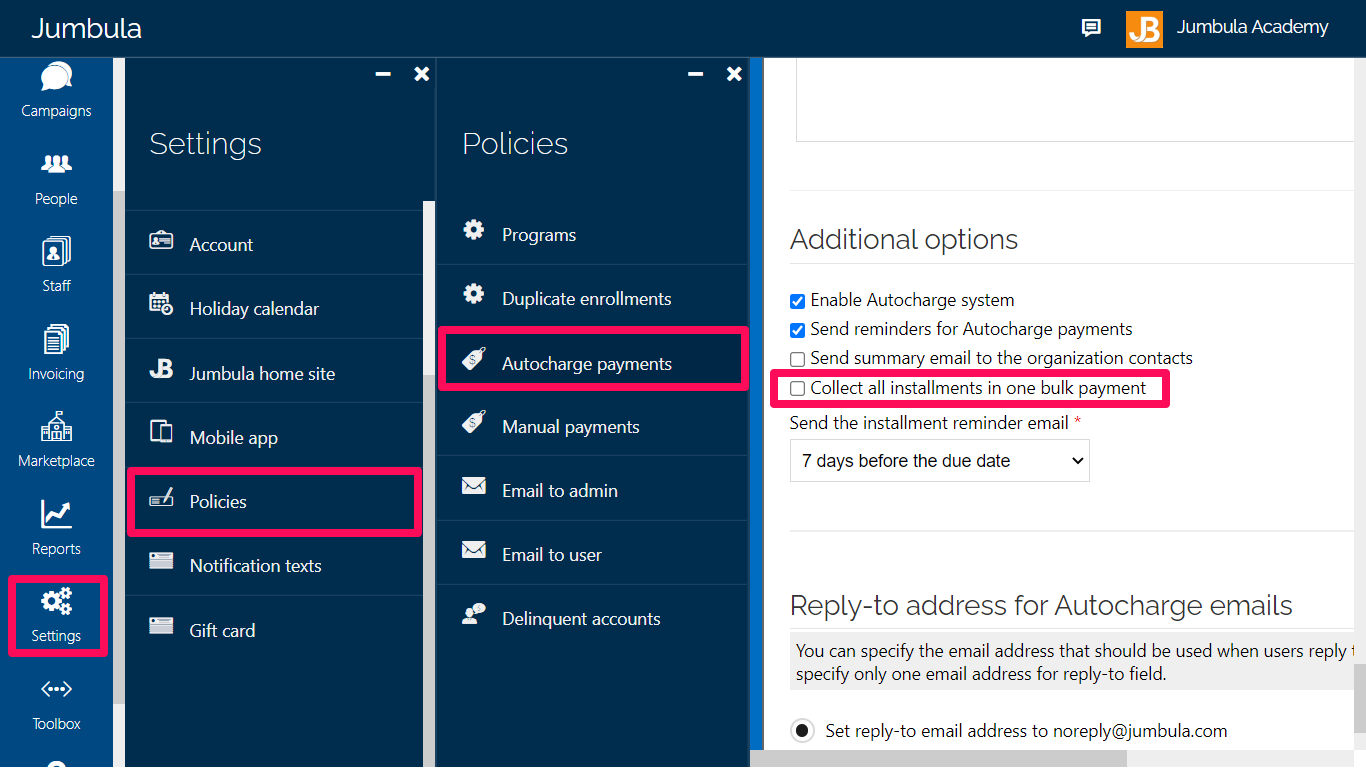Open Account settings menu item
Viewport: 1366px width, 768px height.
(274, 244)
